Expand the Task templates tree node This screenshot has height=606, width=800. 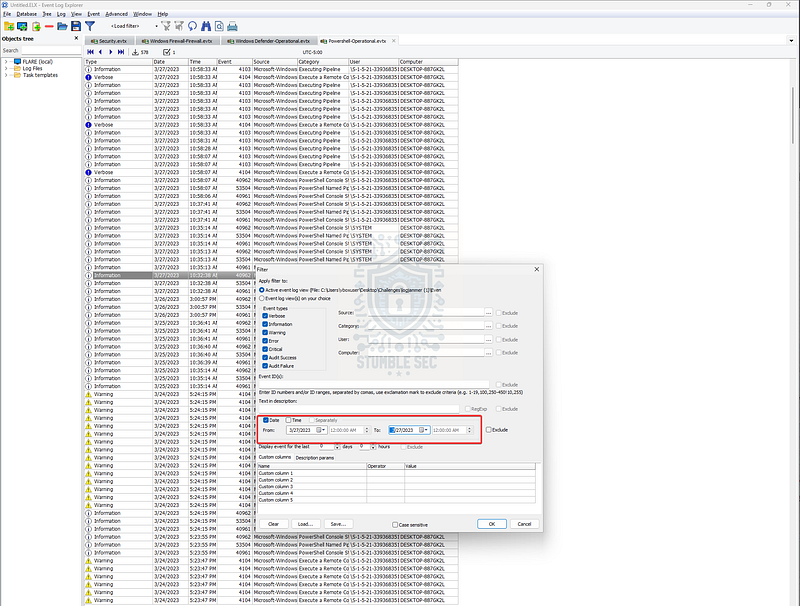(6, 75)
